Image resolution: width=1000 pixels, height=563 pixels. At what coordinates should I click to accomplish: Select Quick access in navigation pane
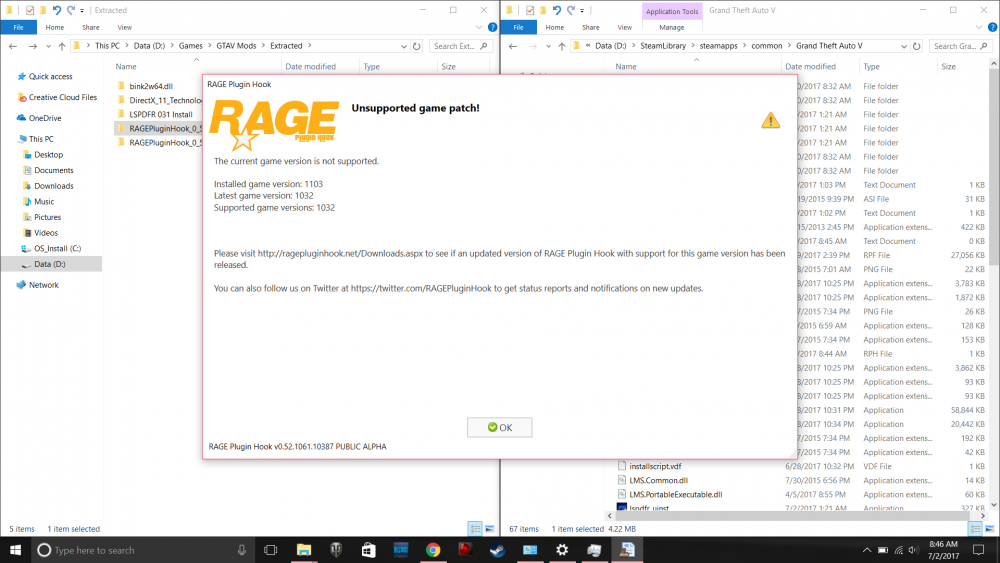pos(50,77)
